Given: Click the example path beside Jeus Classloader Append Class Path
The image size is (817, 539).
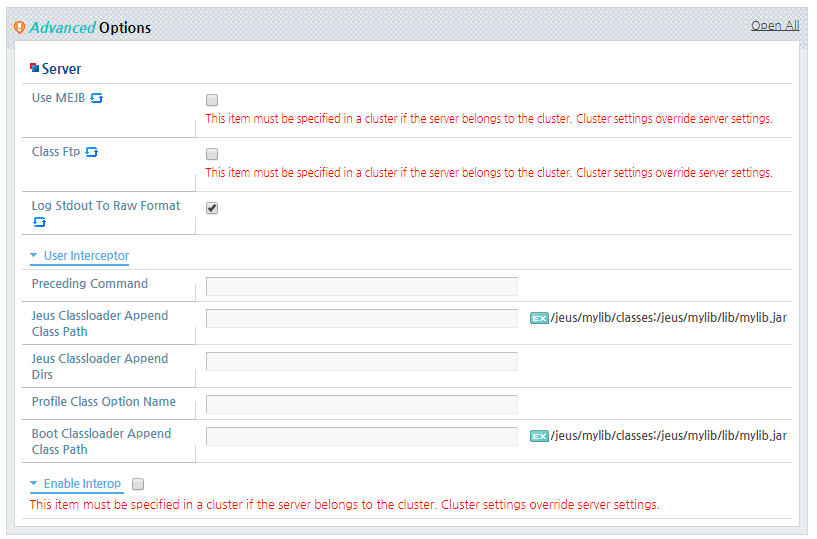Looking at the screenshot, I should (x=669, y=318).
